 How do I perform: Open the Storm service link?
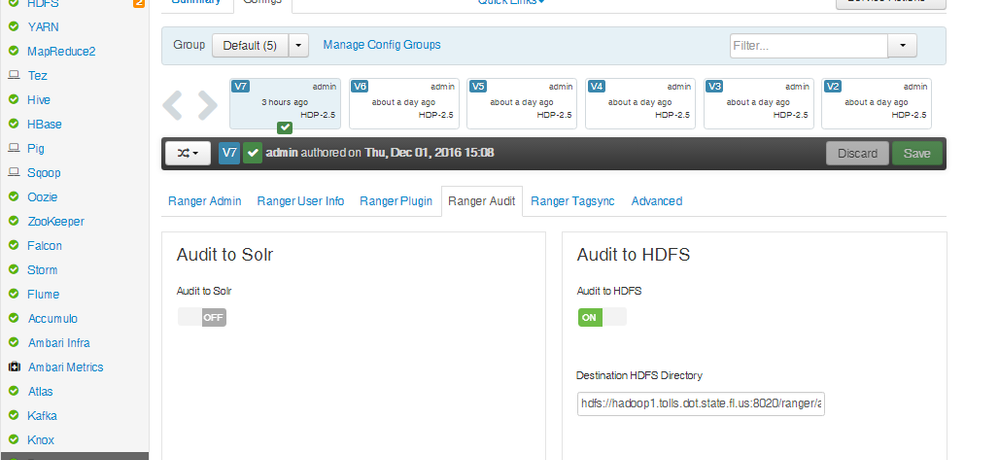(x=42, y=270)
